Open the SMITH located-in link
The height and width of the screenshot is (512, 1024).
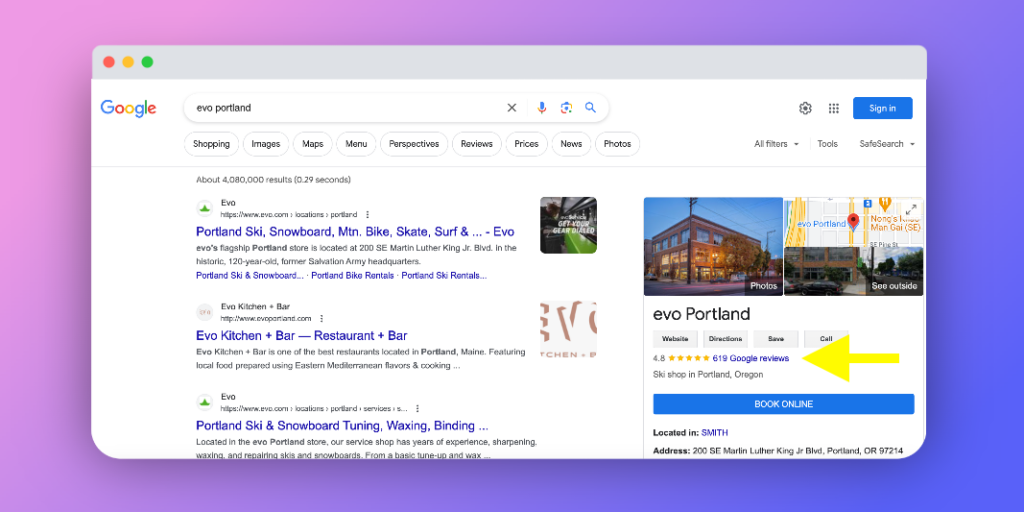tap(714, 432)
